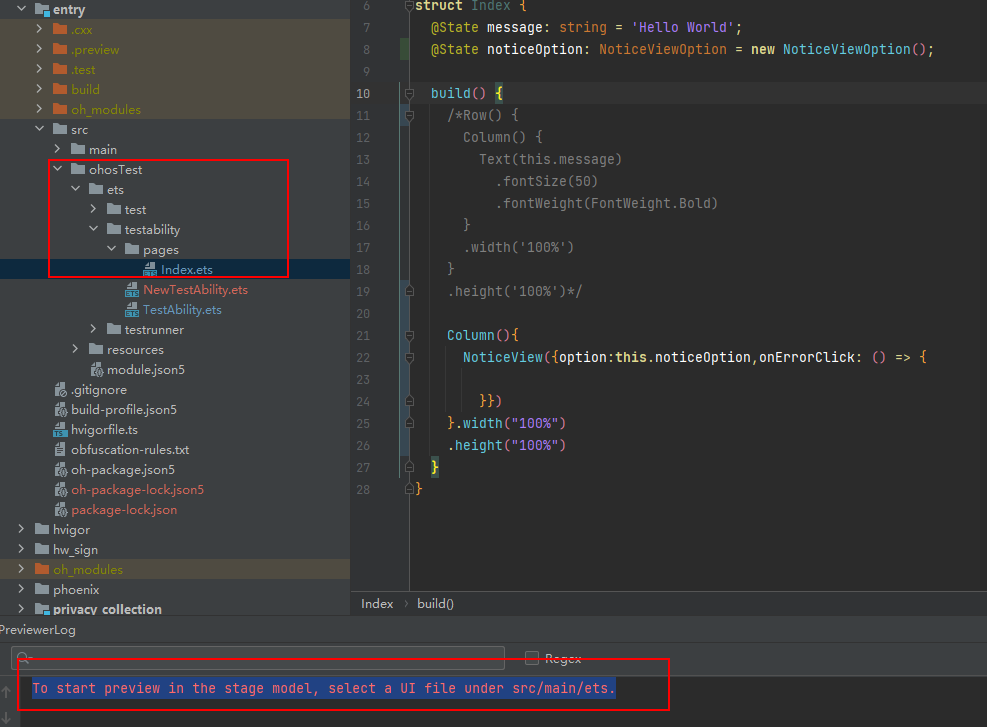This screenshot has height=727, width=987.
Task: Click the module.json5 file icon
Action: 96,369
